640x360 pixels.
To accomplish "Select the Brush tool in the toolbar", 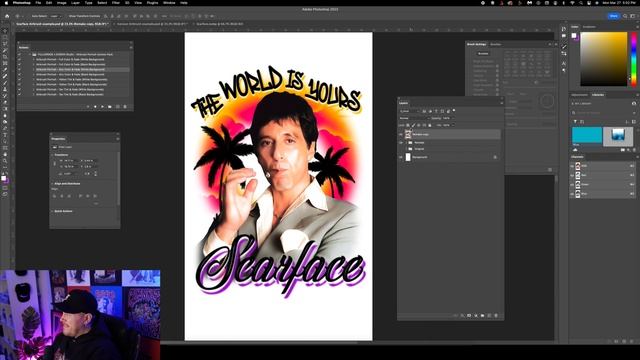I will [5, 83].
